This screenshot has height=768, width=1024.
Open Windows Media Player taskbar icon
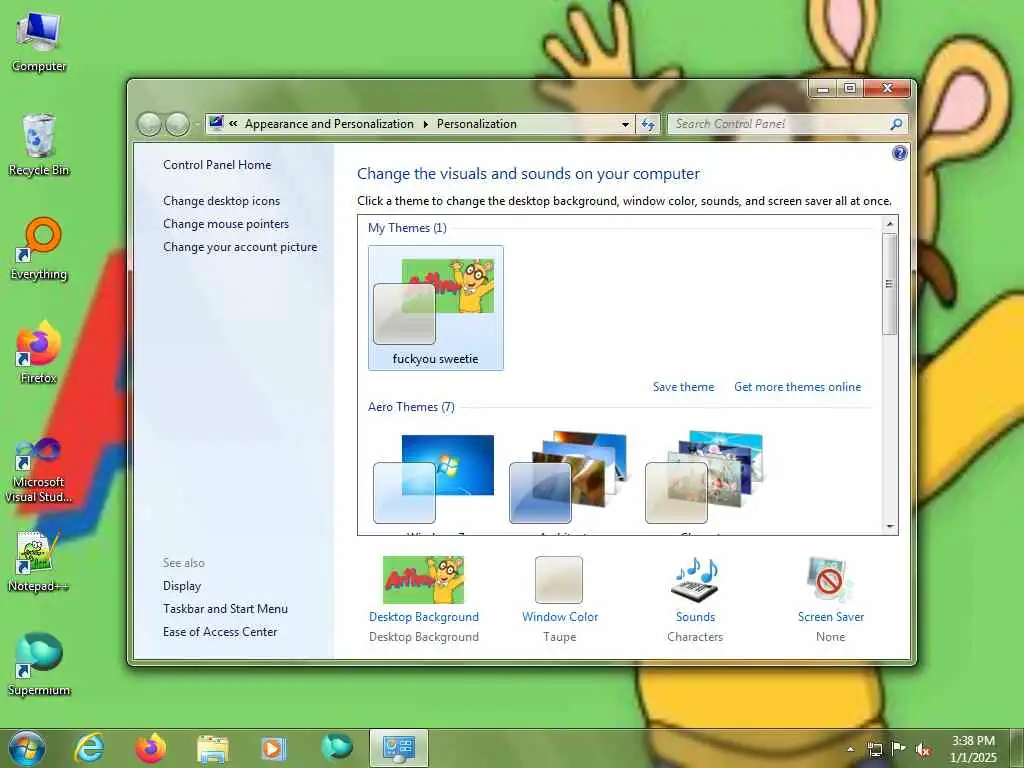click(274, 748)
